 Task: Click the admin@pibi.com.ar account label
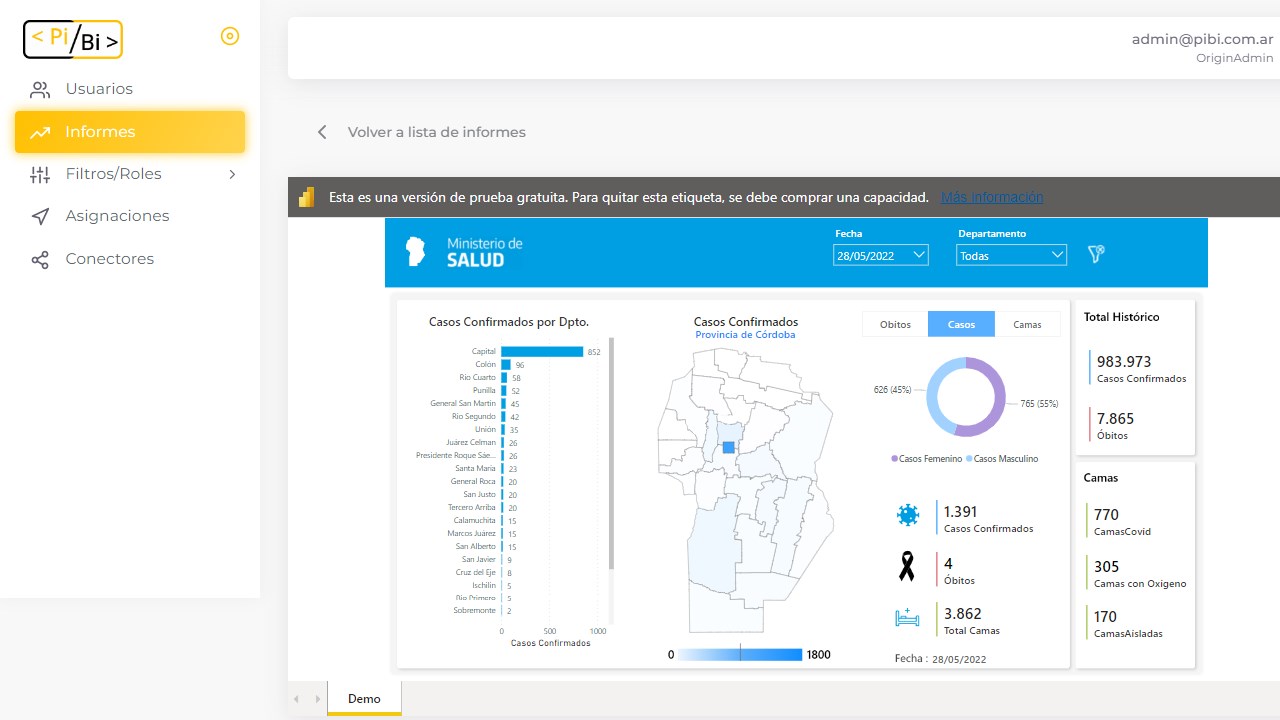click(x=1202, y=40)
